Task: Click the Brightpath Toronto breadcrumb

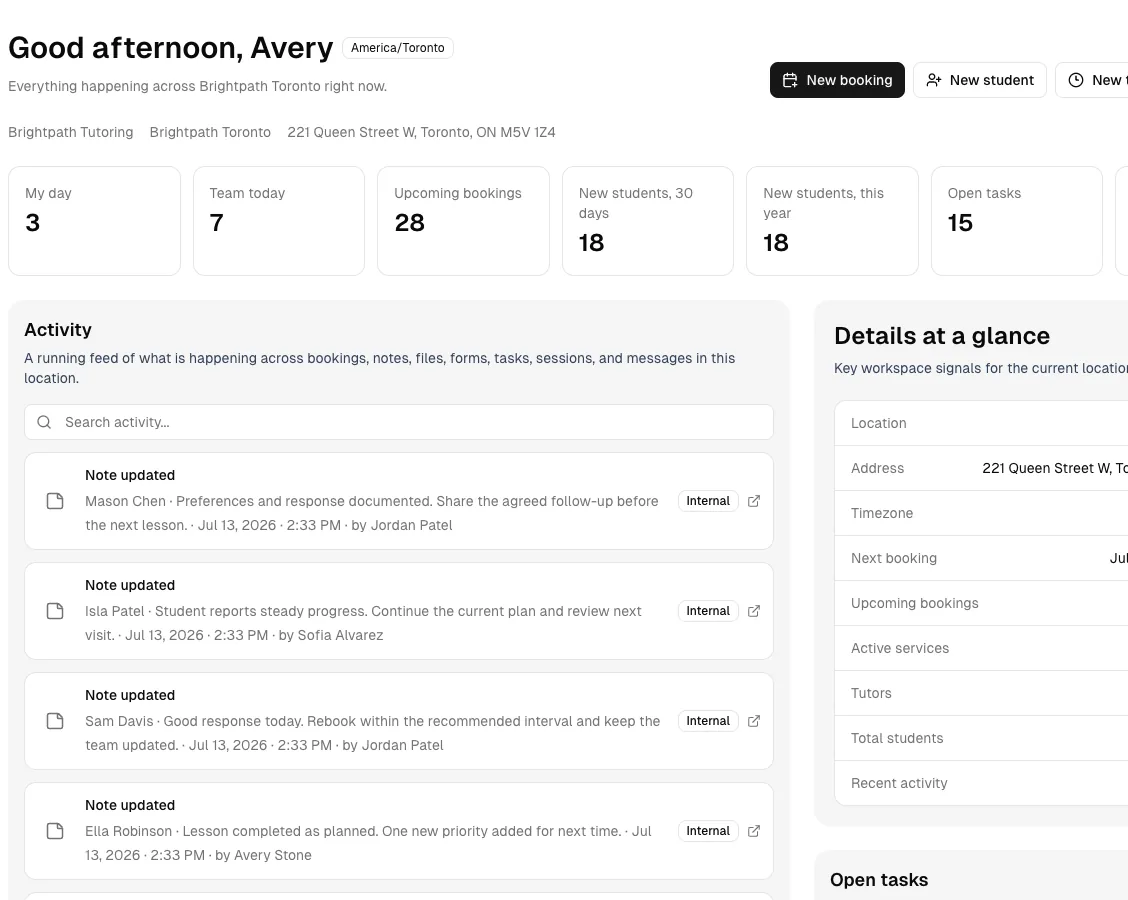Action: pyautogui.click(x=210, y=132)
